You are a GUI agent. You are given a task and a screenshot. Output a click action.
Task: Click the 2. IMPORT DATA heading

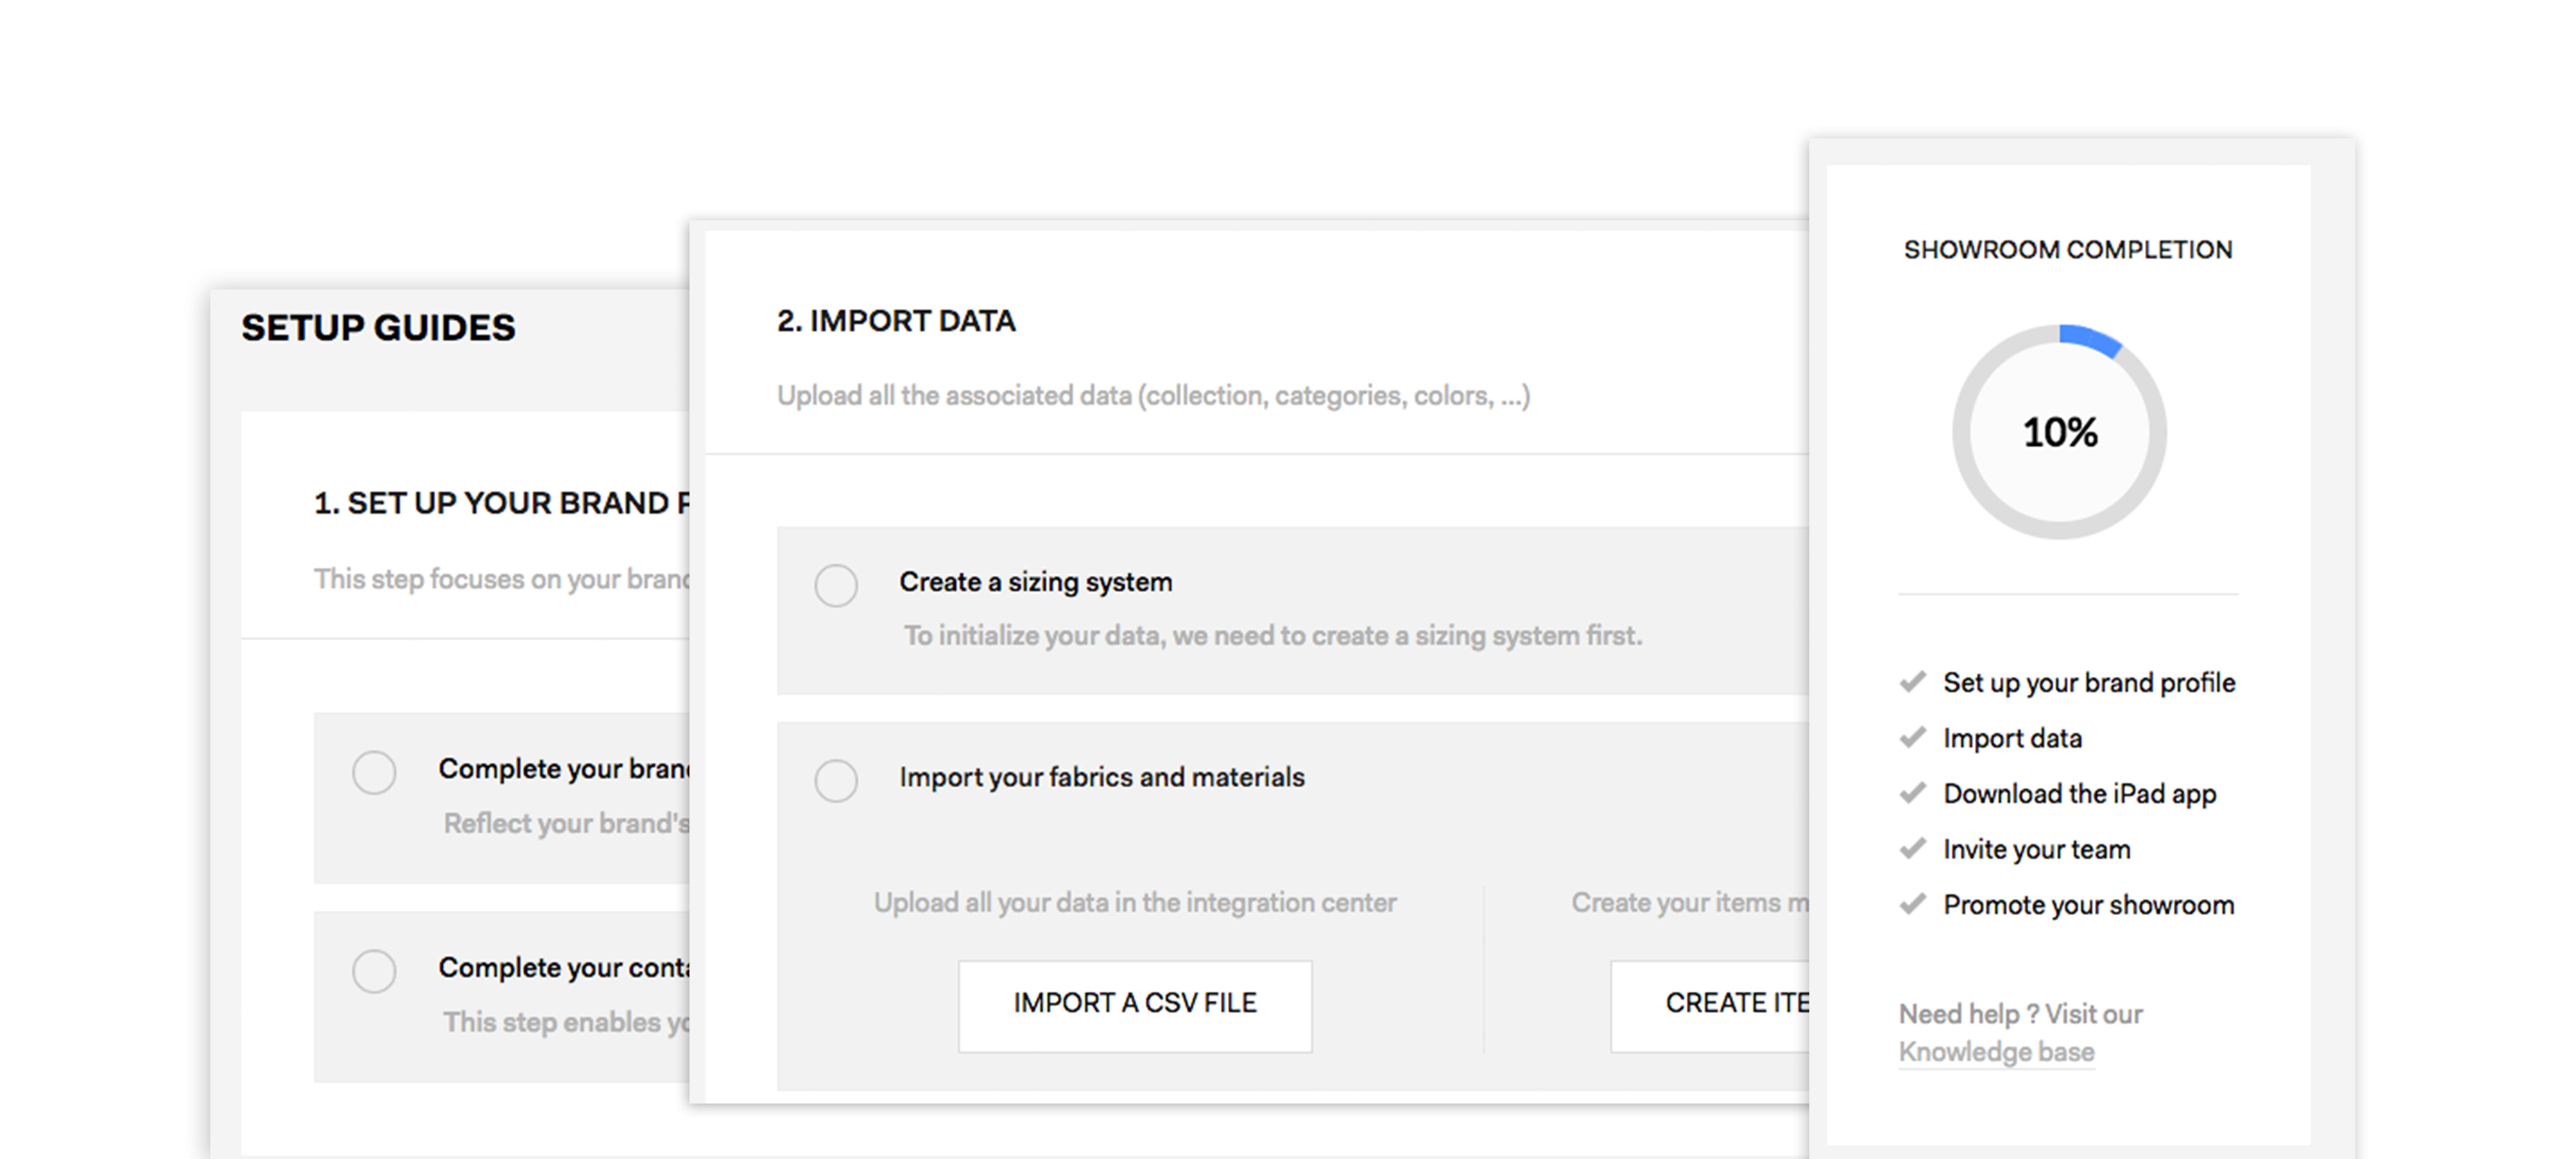[896, 321]
